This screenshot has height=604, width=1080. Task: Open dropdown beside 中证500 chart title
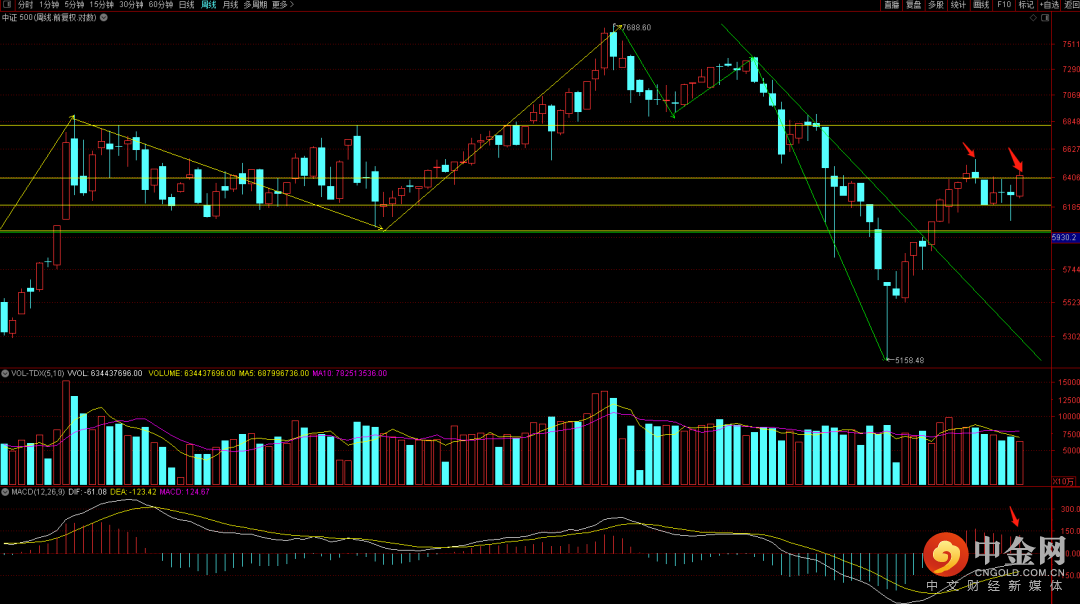[x=104, y=17]
